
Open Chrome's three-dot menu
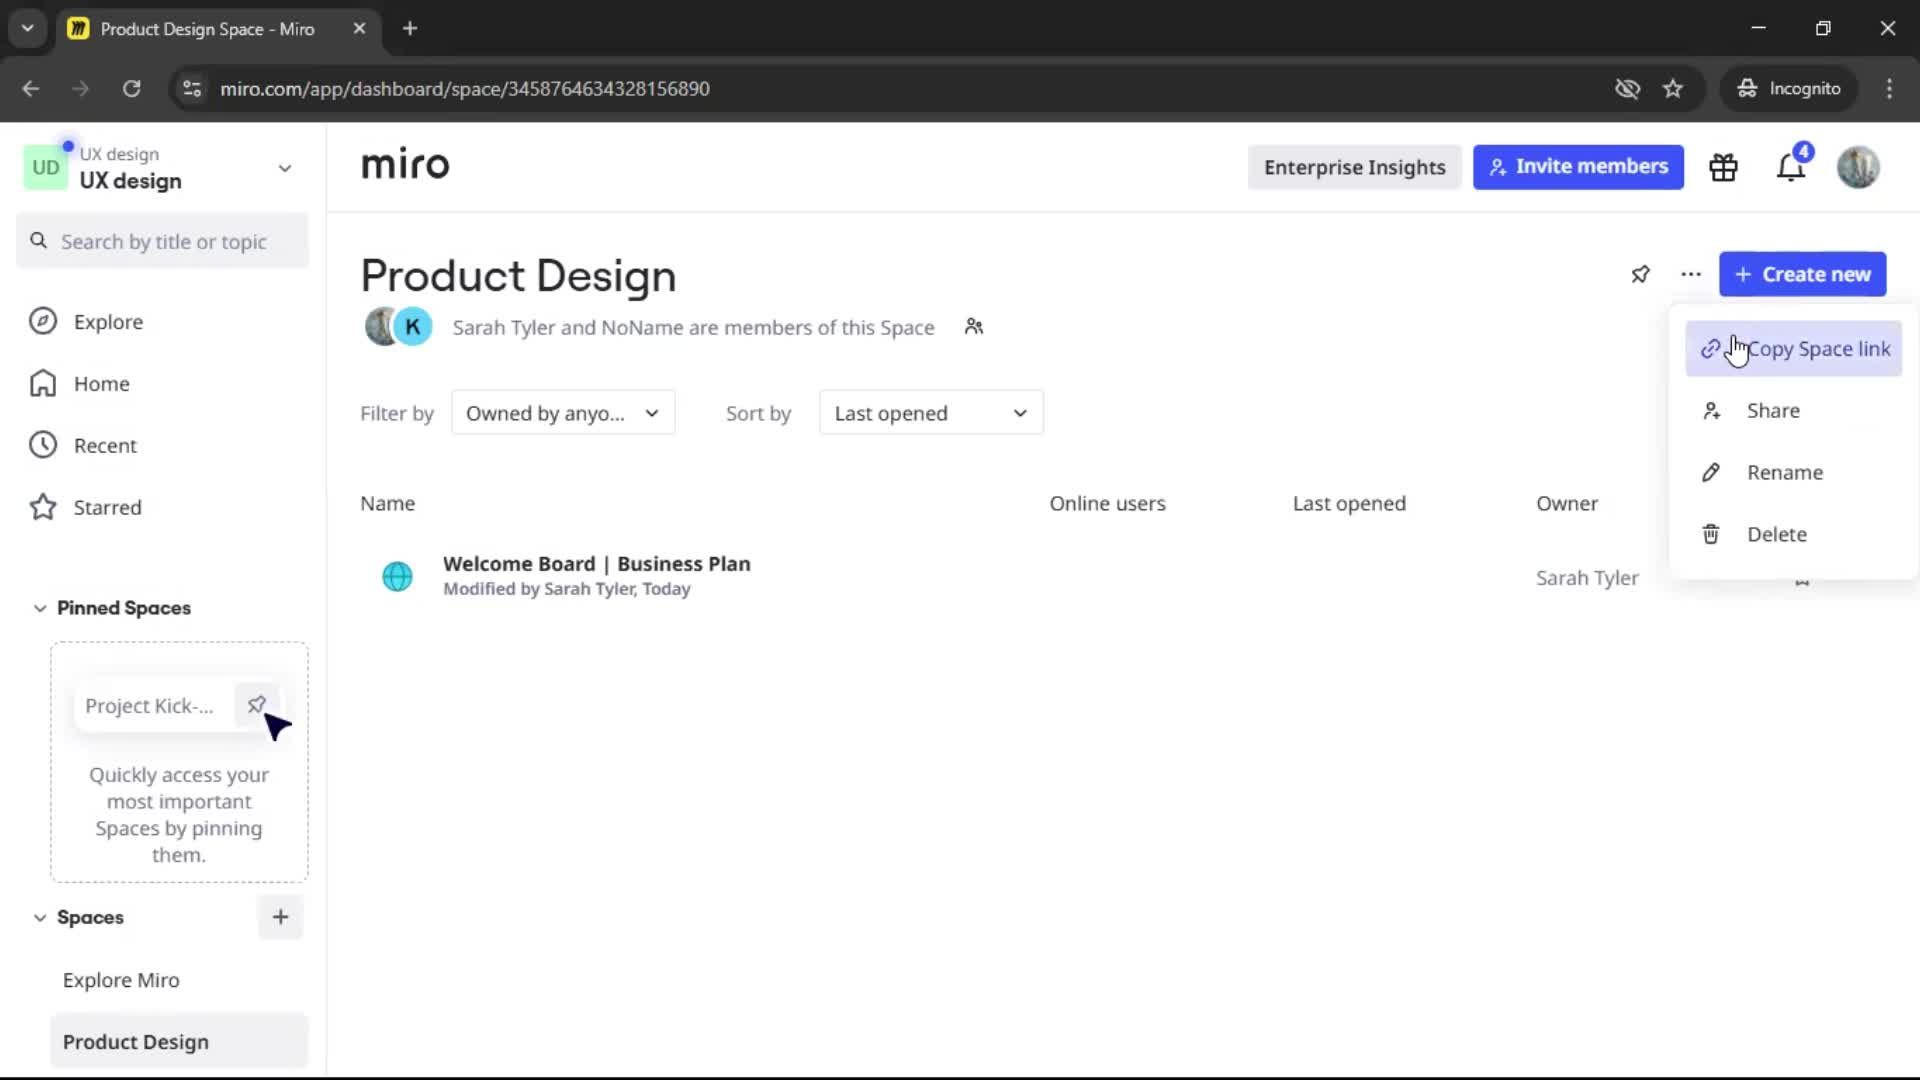click(x=1889, y=88)
